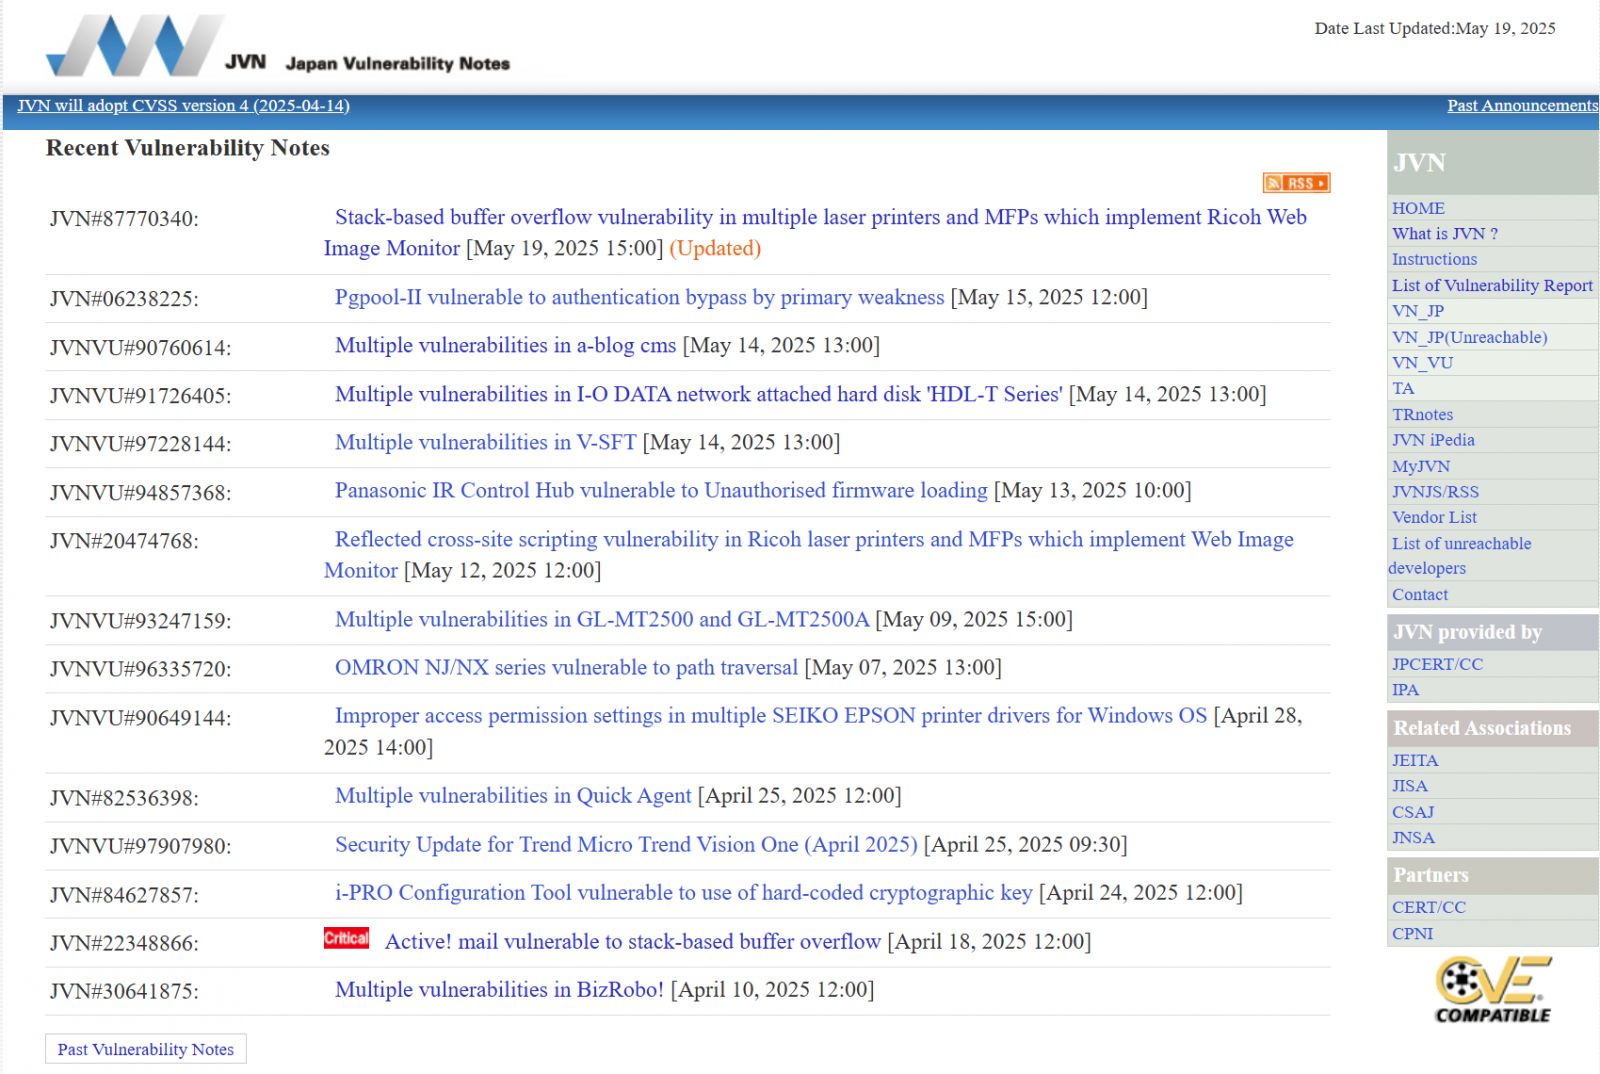Click the Date Last Updated text

(1435, 28)
